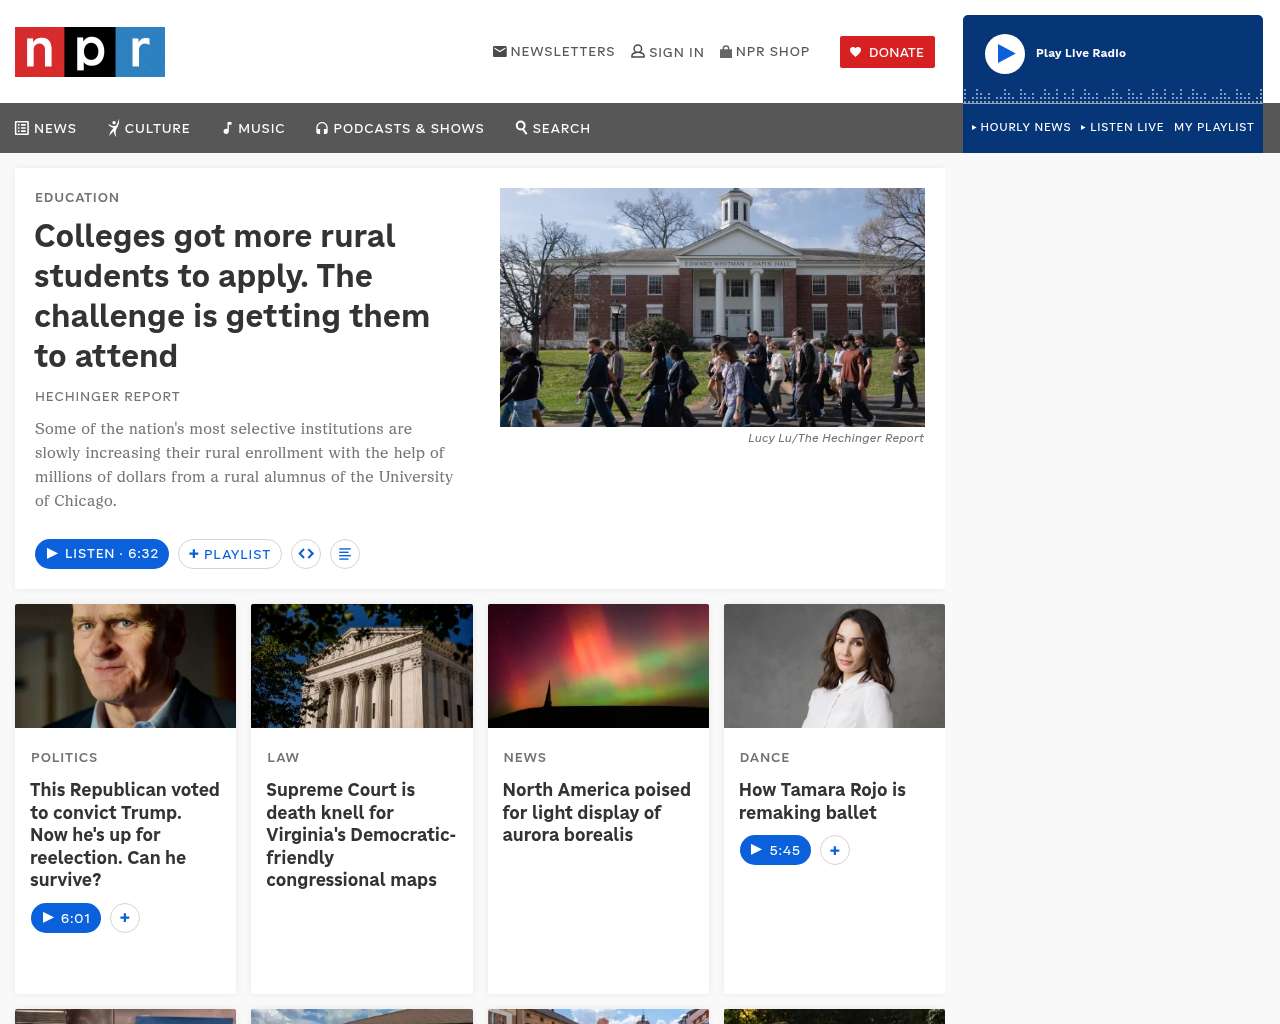Play the 6:32 Listen audio for the colleges story
The width and height of the screenshot is (1280, 1024).
[x=102, y=554]
